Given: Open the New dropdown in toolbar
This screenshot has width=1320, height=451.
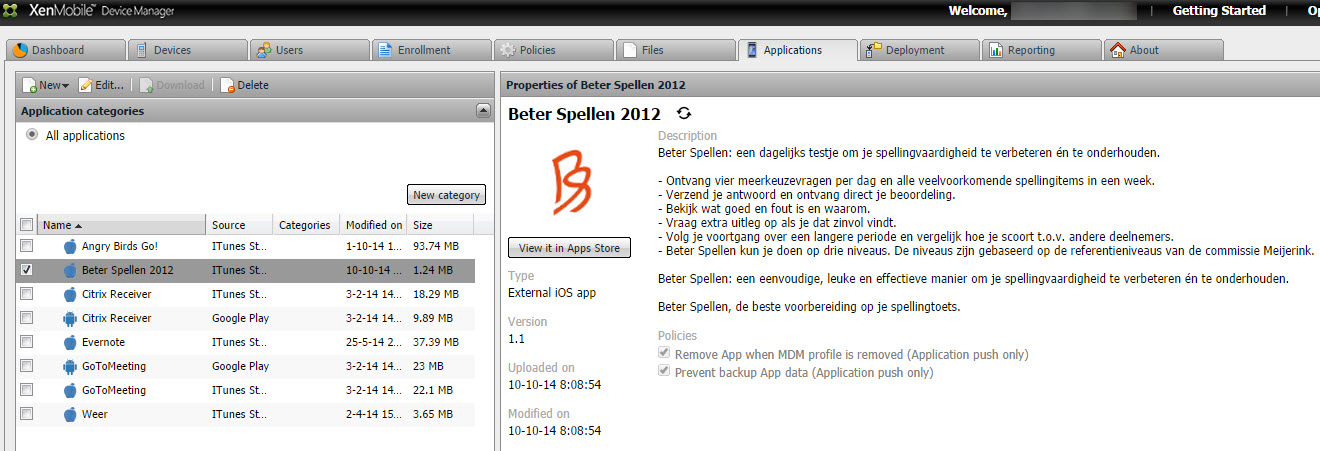Looking at the screenshot, I should [46, 85].
